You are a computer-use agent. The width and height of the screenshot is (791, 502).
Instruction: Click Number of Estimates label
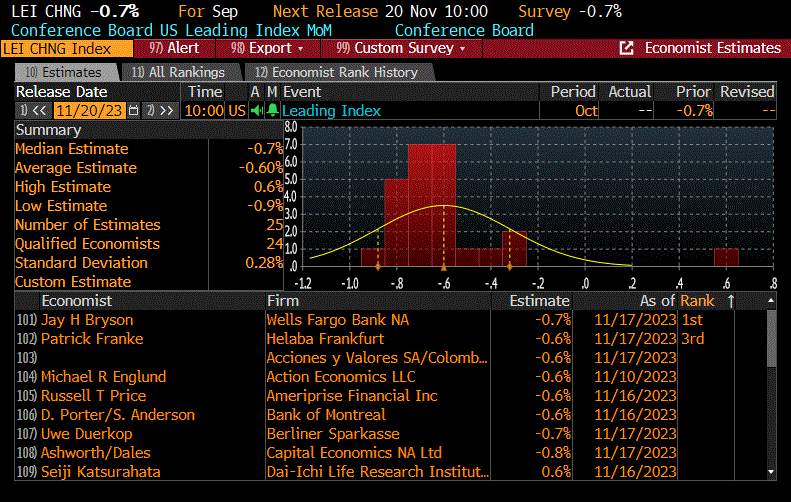(88, 225)
